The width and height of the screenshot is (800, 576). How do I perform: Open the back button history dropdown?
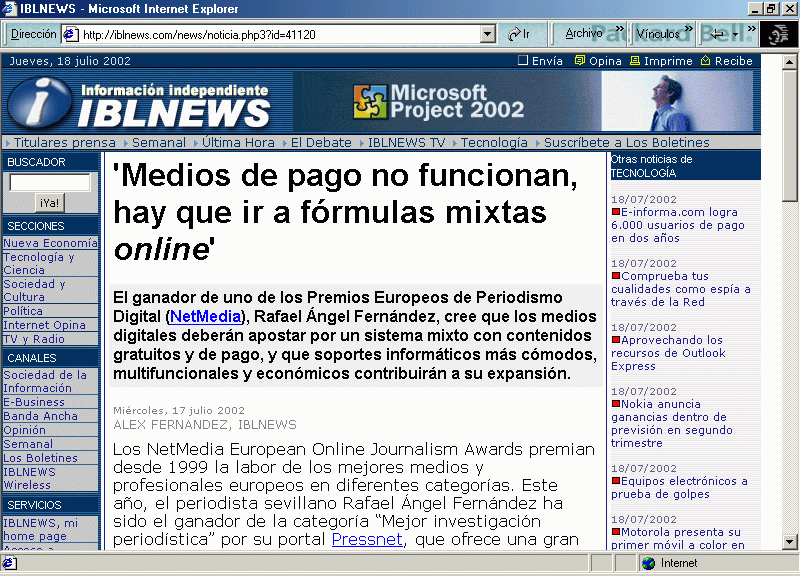tap(735, 35)
